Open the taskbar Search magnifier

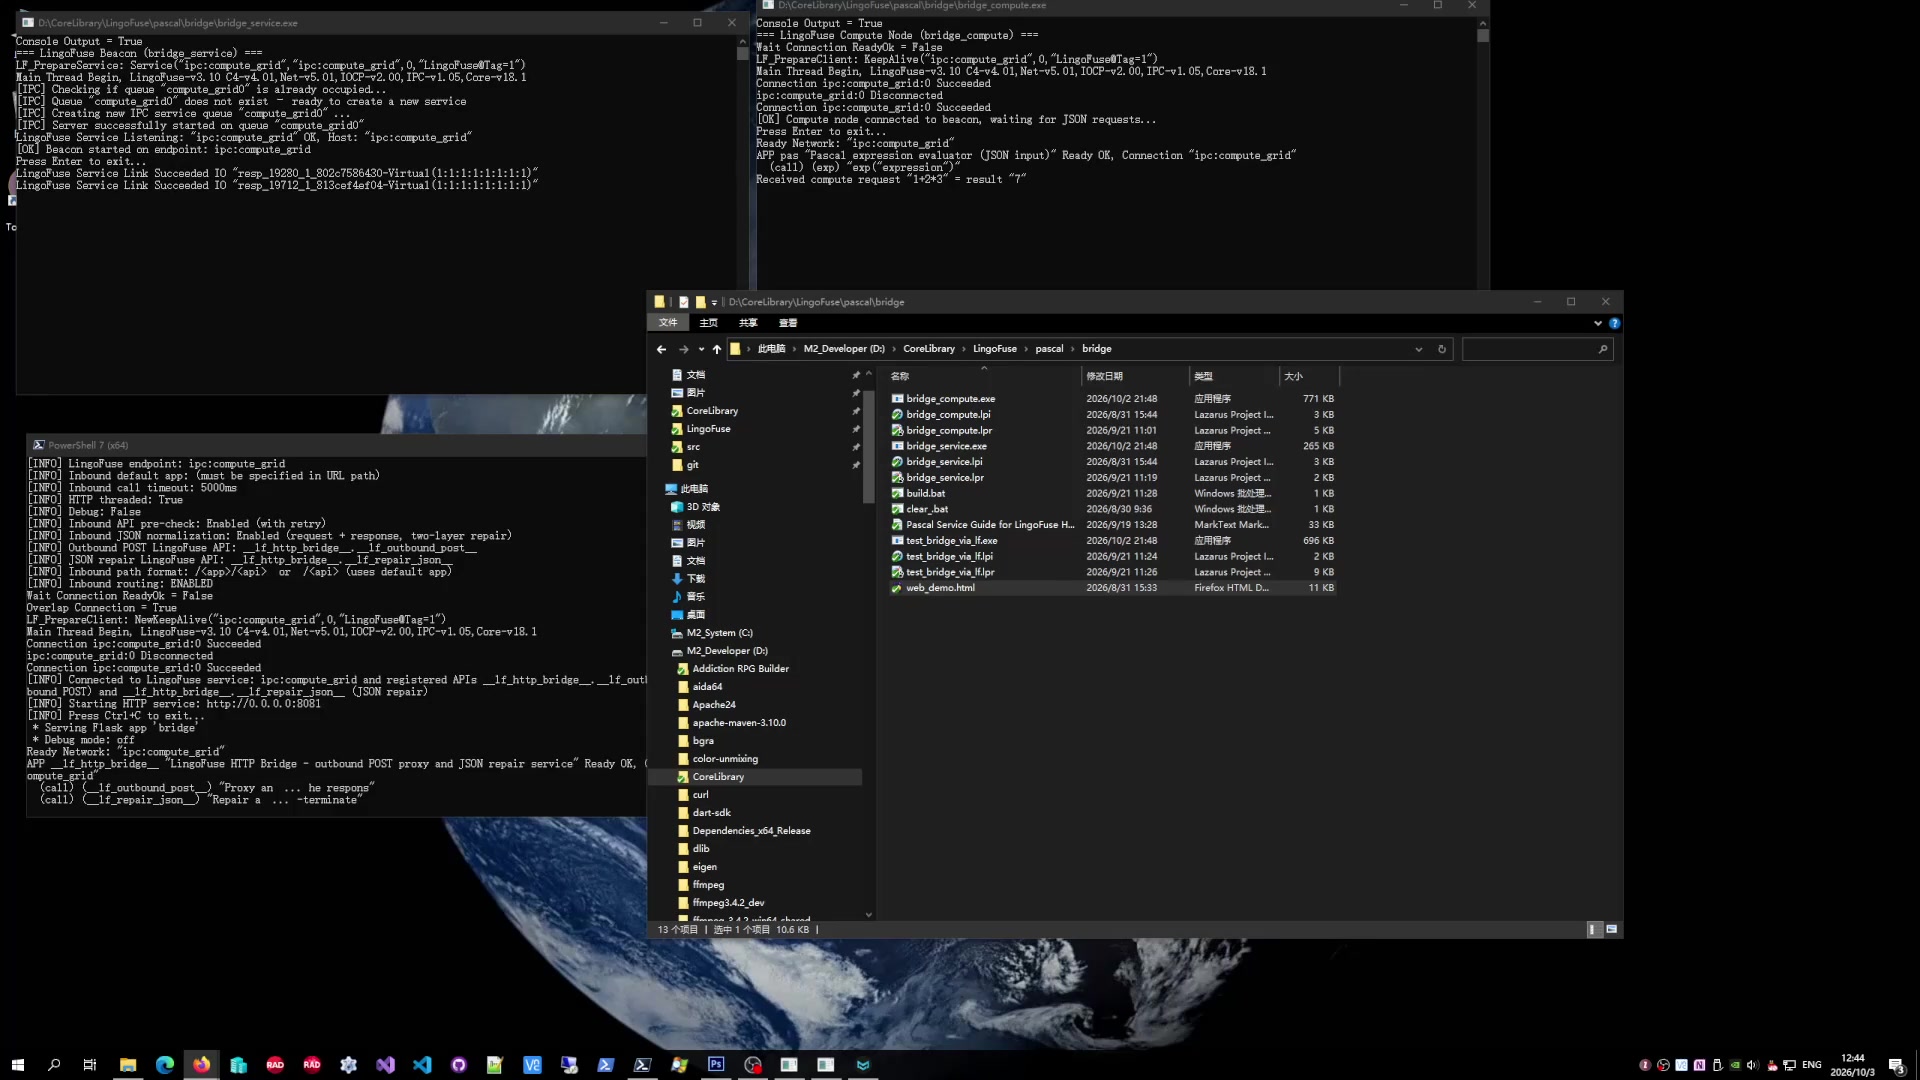(54, 1065)
